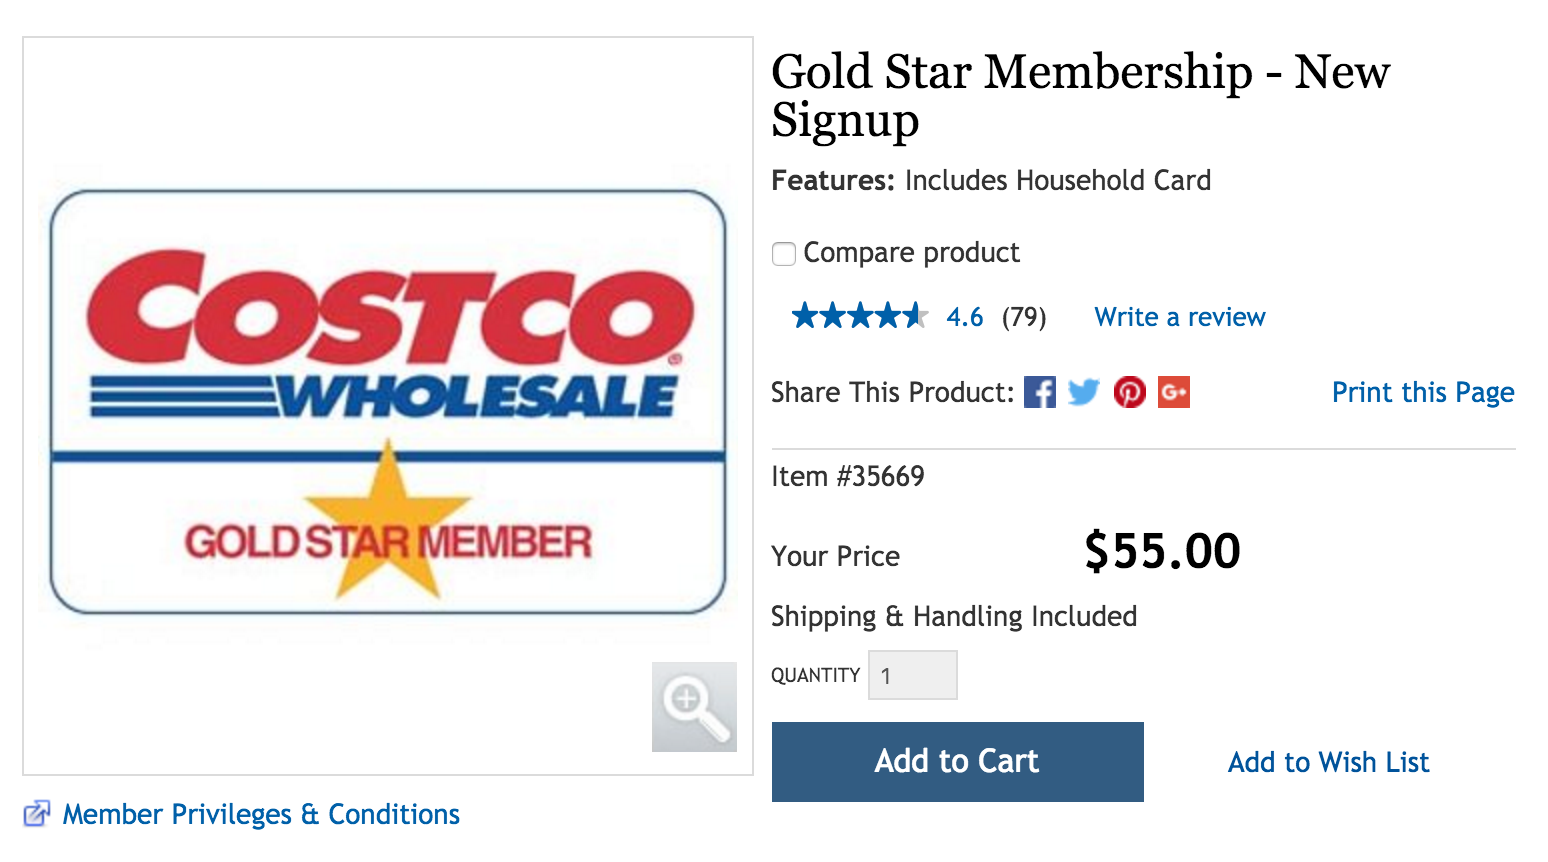Focus the Quantity input field

913,675
